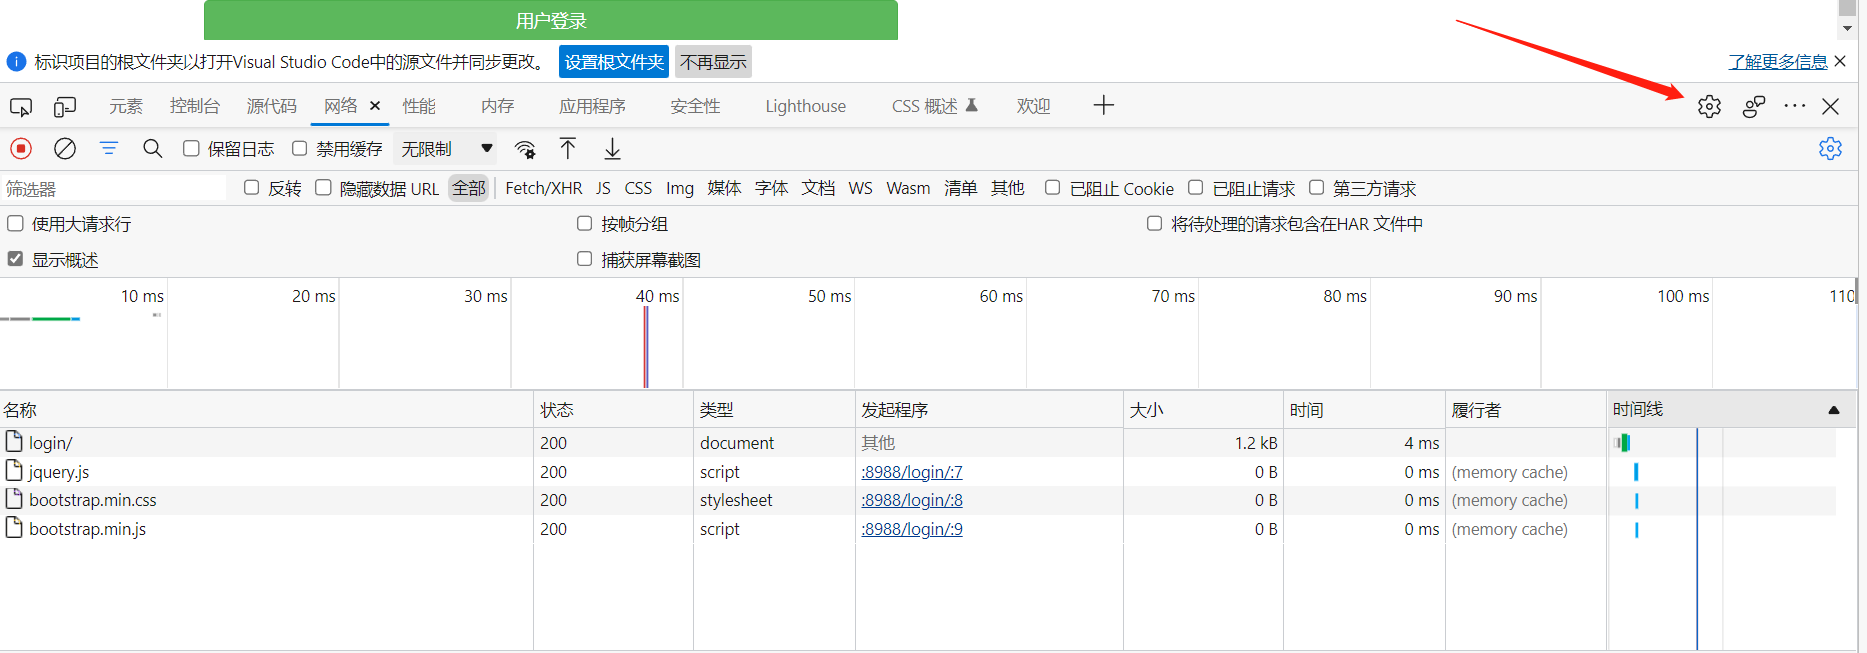Enable 捕获屏幕截图 checkbox
The width and height of the screenshot is (1867, 653).
pyautogui.click(x=584, y=258)
